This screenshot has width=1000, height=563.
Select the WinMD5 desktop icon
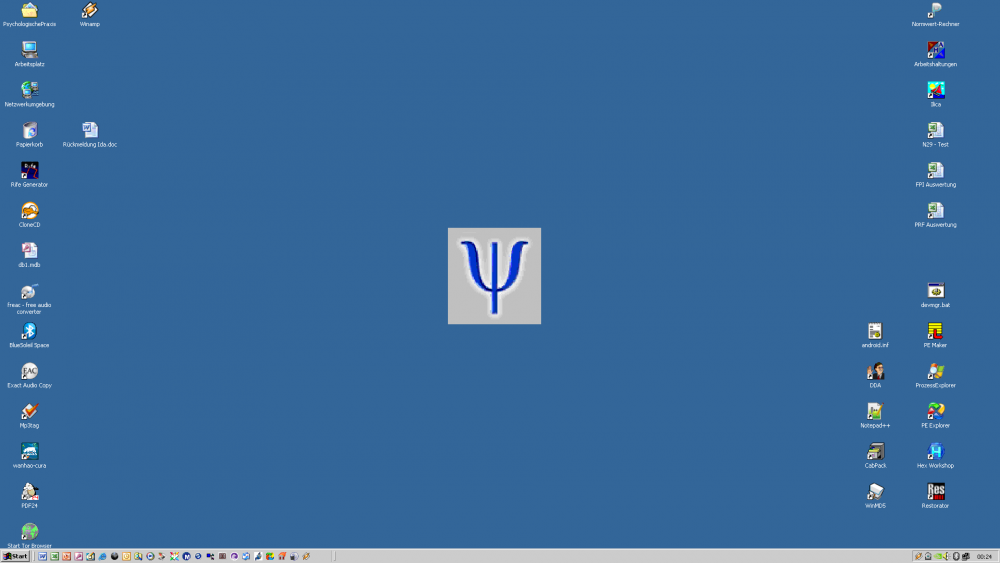point(875,497)
